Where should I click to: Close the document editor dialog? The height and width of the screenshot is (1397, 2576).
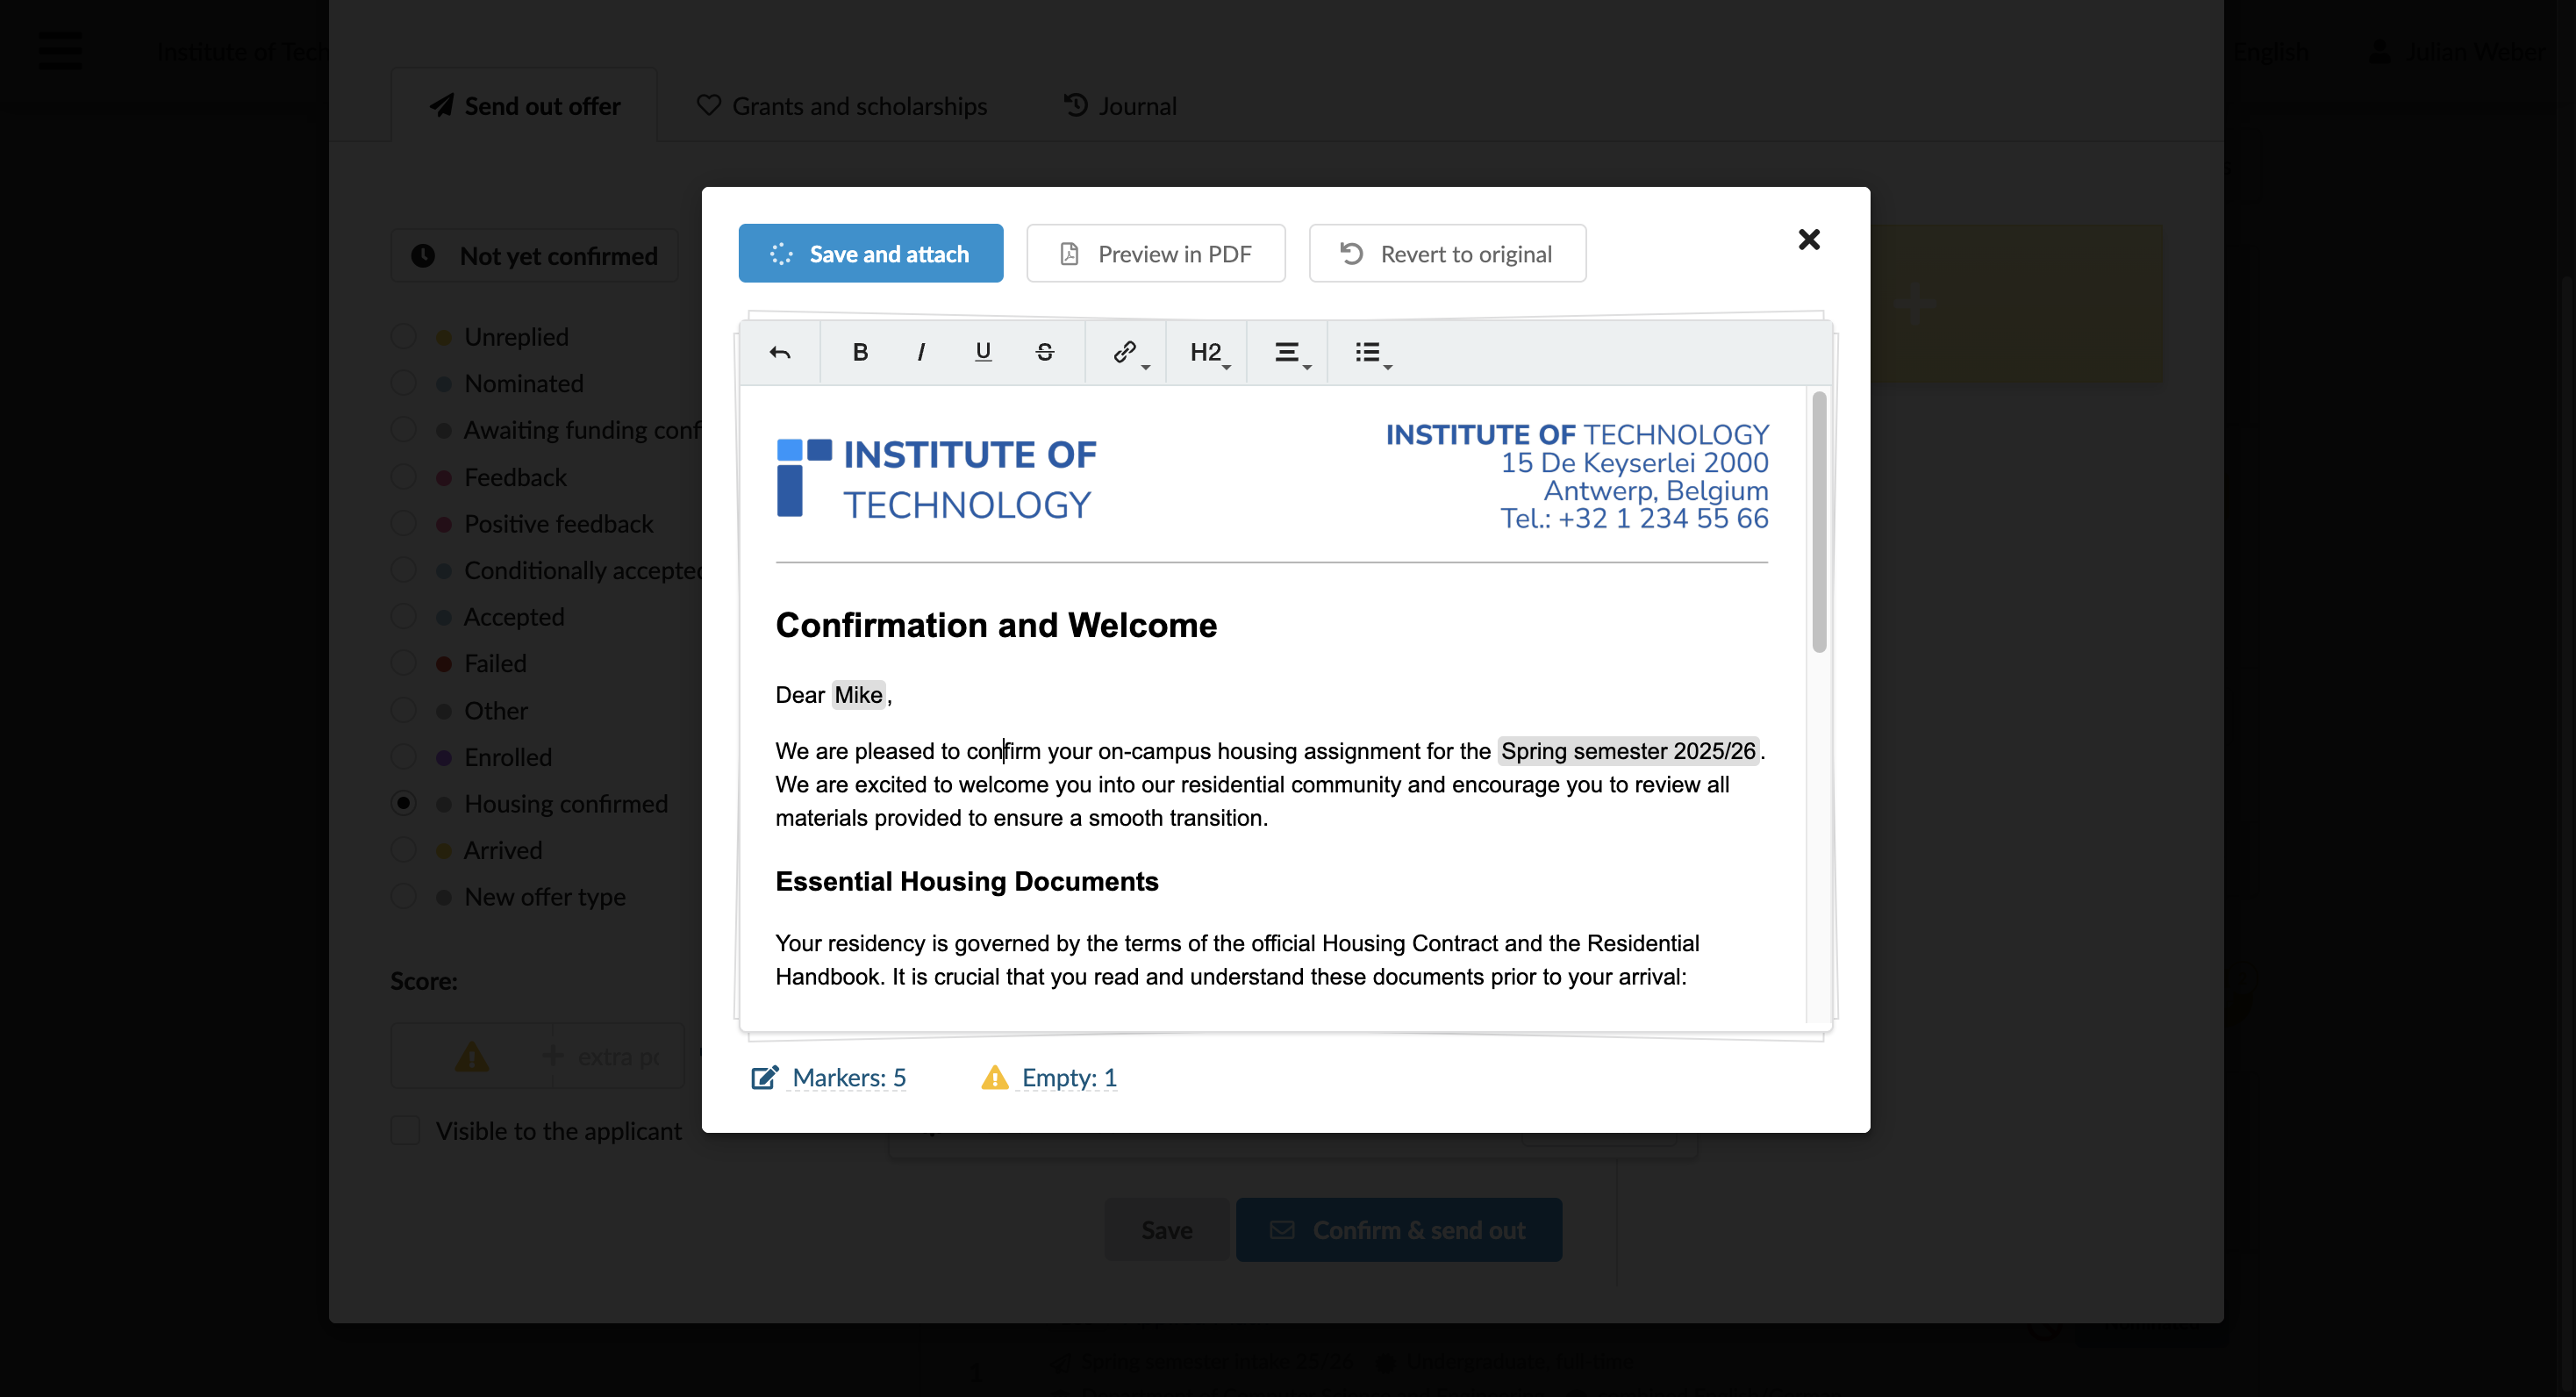[1809, 240]
